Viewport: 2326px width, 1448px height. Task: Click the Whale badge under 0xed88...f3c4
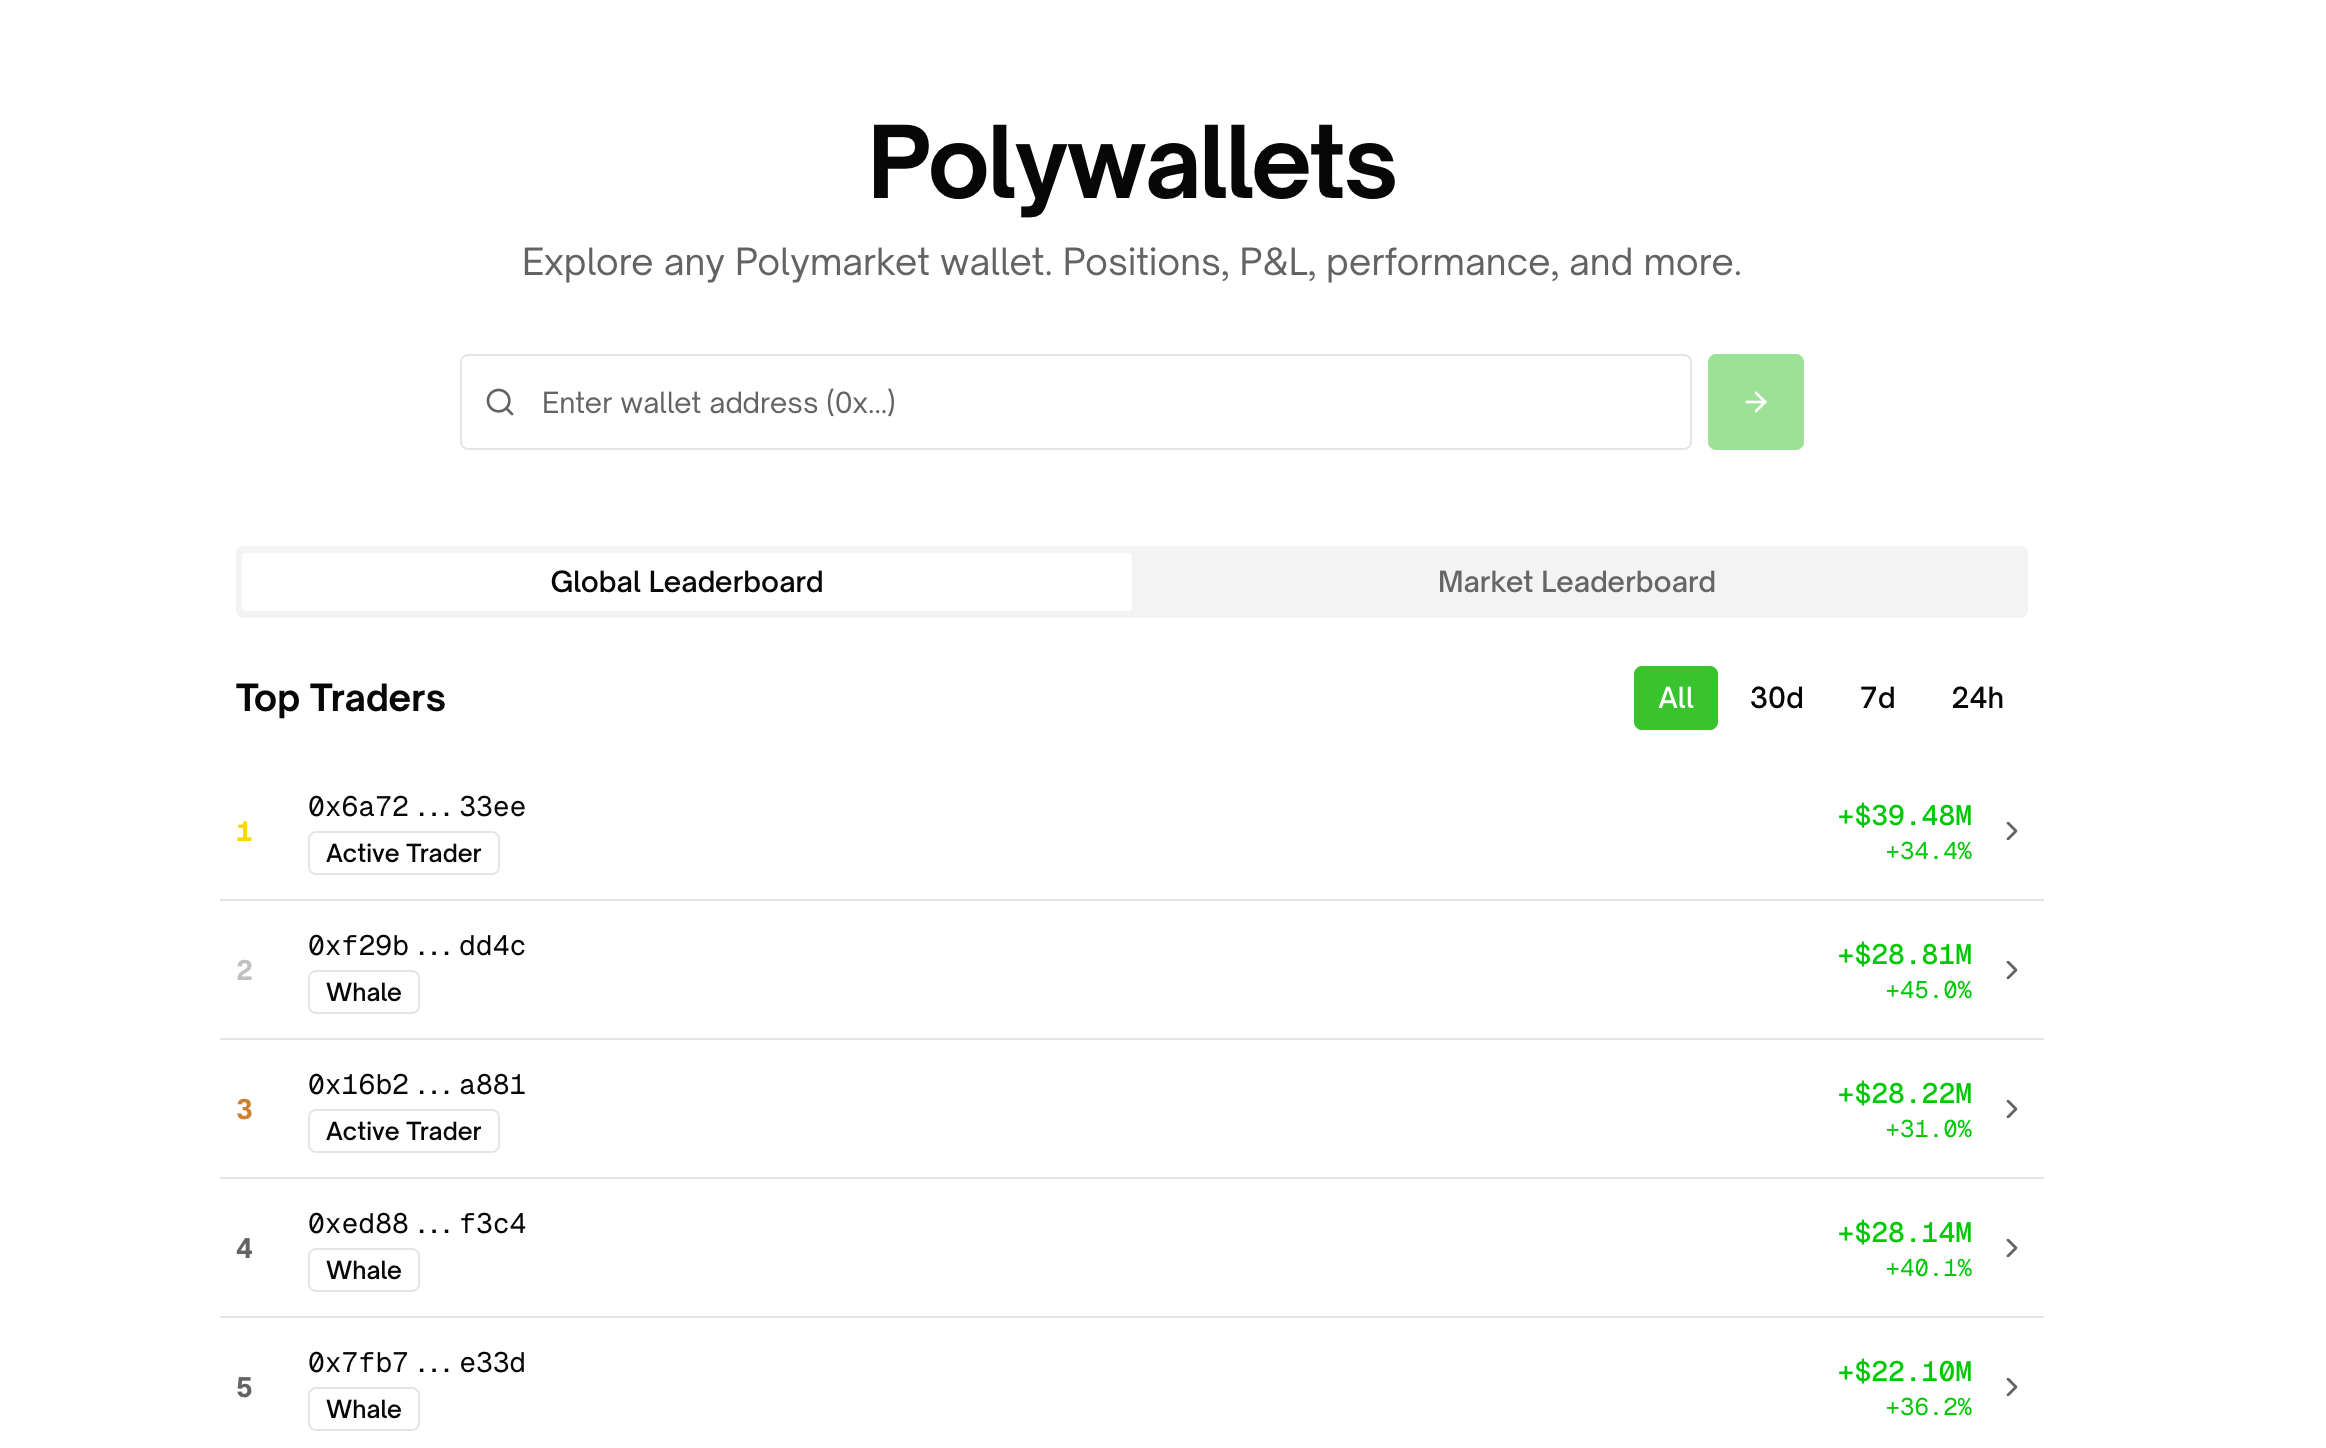coord(363,1270)
